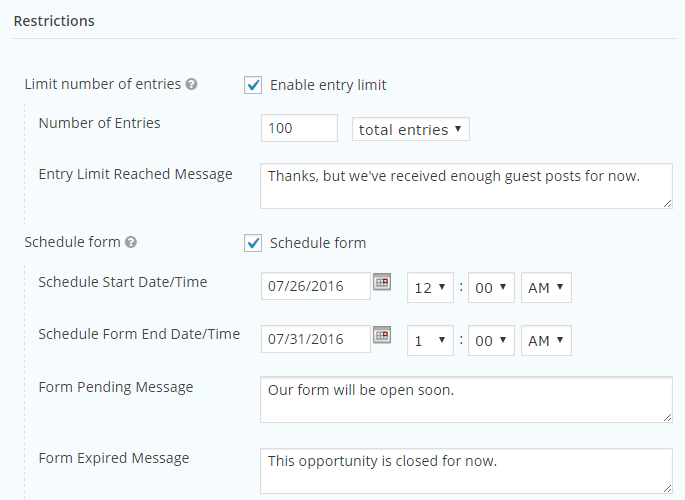Image resolution: width=685 pixels, height=500 pixels.
Task: Open calendar picker for Schedule Form End Date
Action: pyautogui.click(x=382, y=335)
